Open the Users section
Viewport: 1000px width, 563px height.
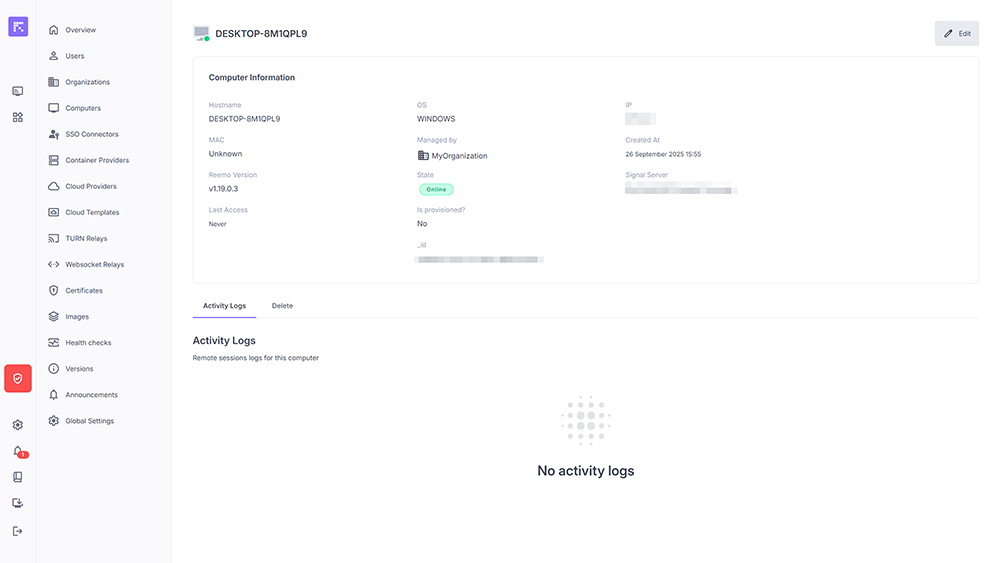pyautogui.click(x=74, y=56)
